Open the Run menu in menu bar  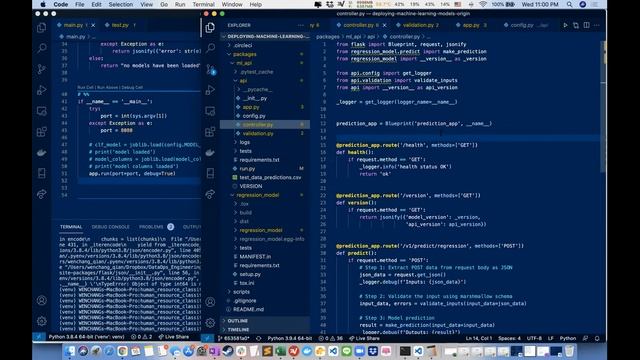point(180,4)
